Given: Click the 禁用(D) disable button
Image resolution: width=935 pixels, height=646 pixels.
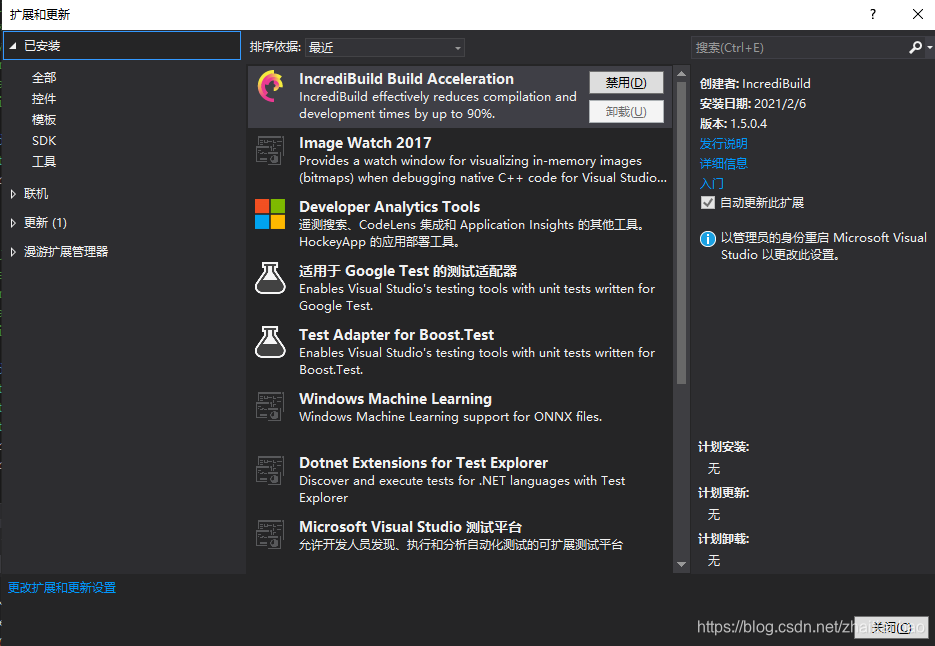Looking at the screenshot, I should tap(626, 83).
